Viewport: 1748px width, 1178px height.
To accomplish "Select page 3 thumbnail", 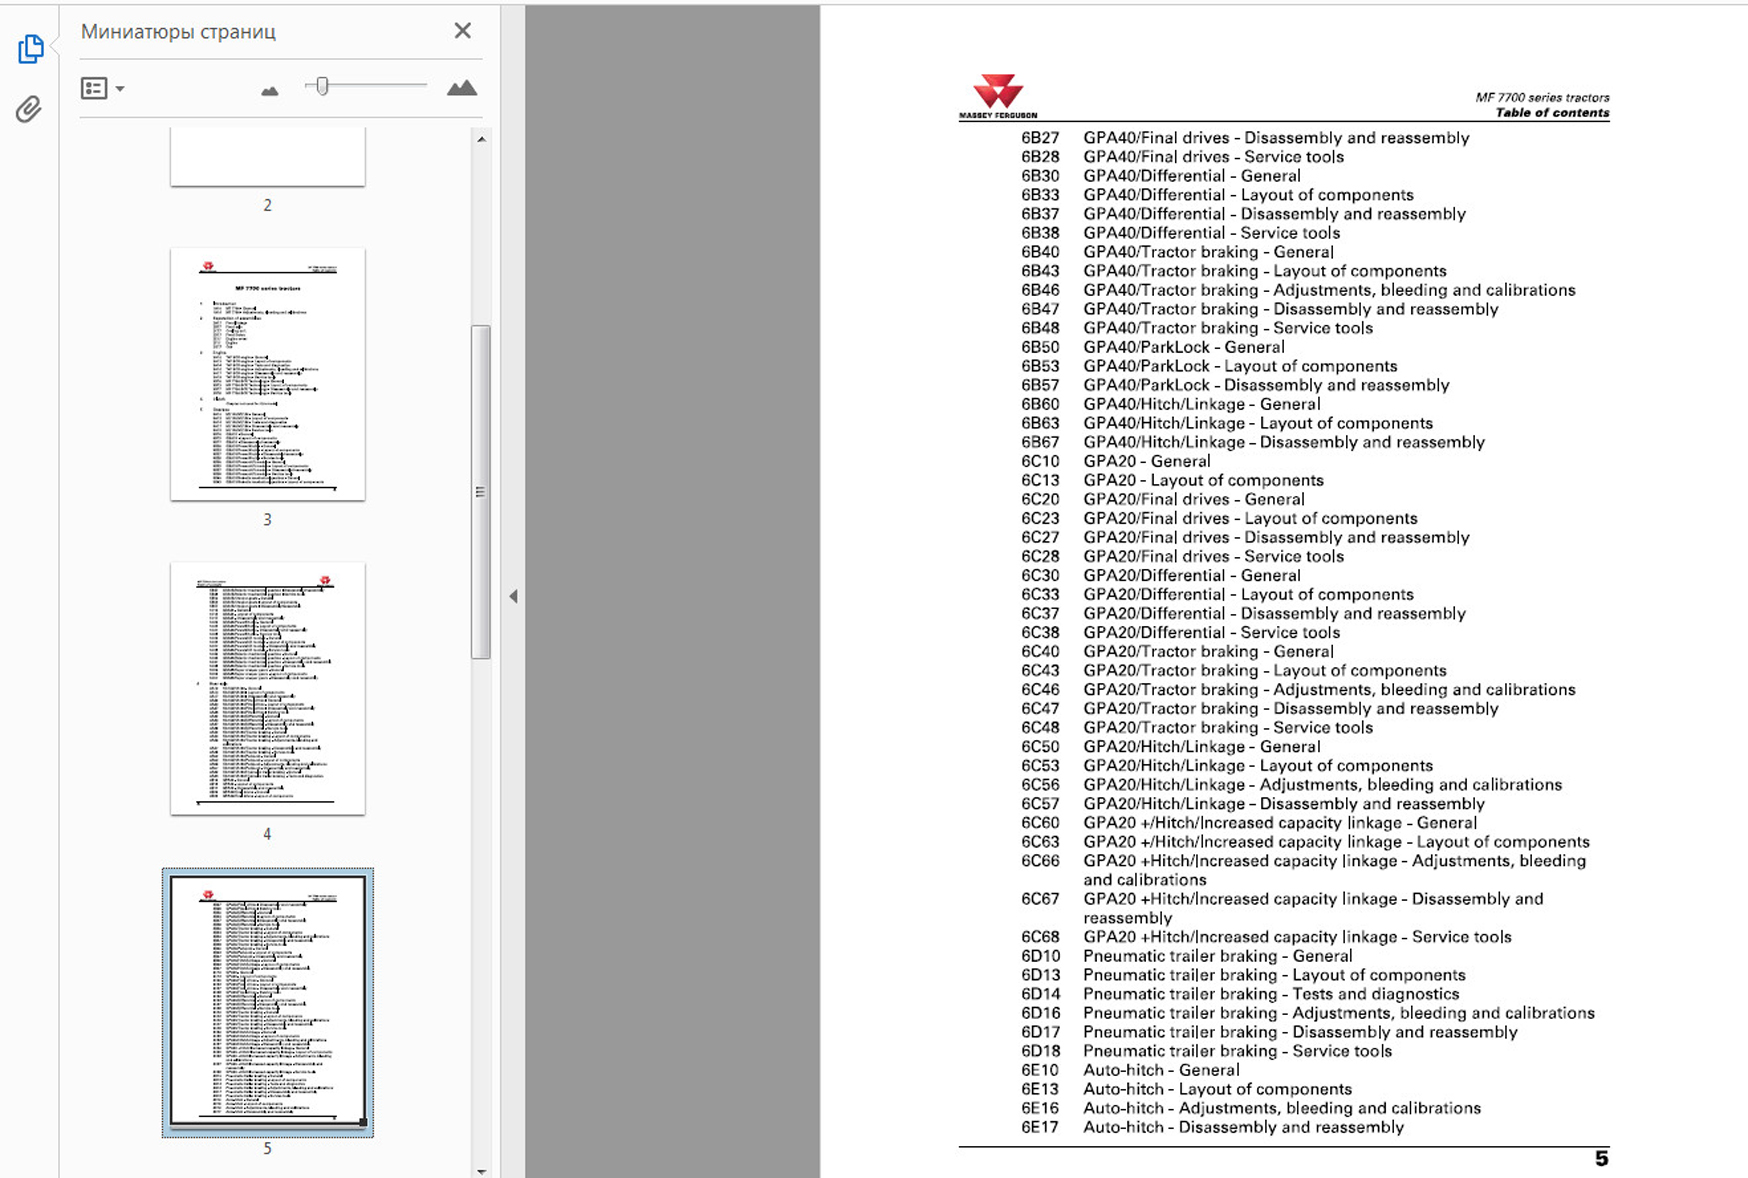I will point(267,374).
